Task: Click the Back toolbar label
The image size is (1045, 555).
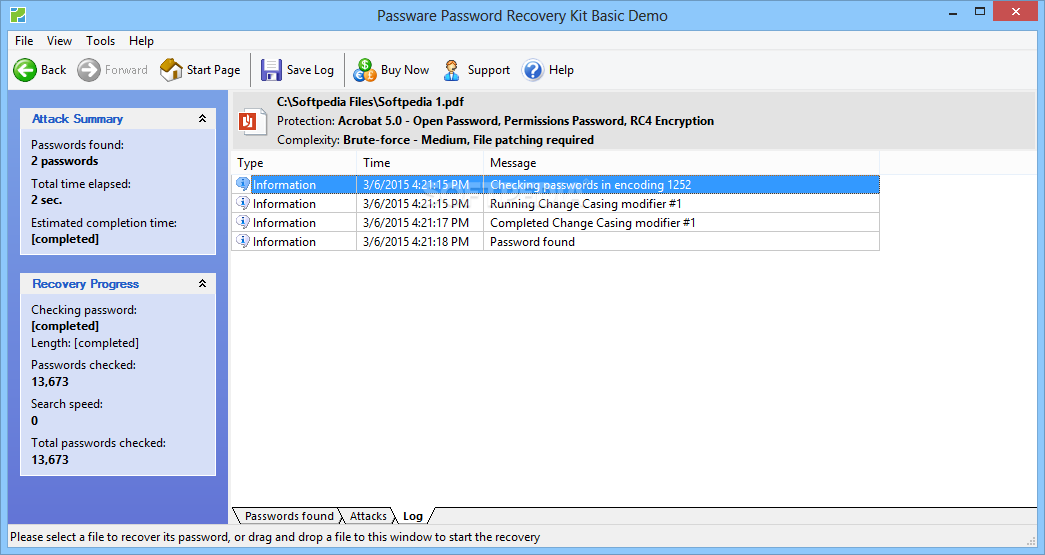Action: pos(53,70)
